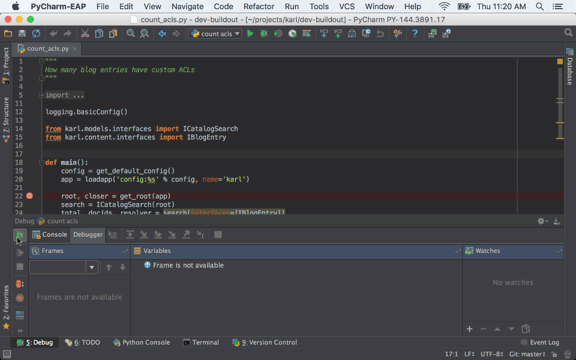Click the Cut scissors icon
Image resolution: width=576 pixels, height=360 pixels.
point(85,34)
